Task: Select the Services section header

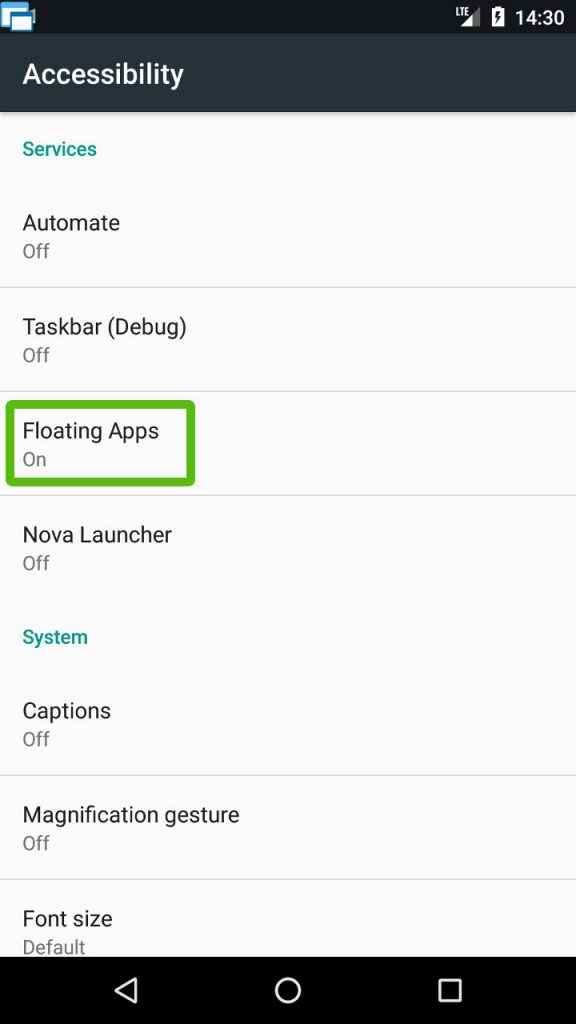Action: pyautogui.click(x=59, y=148)
